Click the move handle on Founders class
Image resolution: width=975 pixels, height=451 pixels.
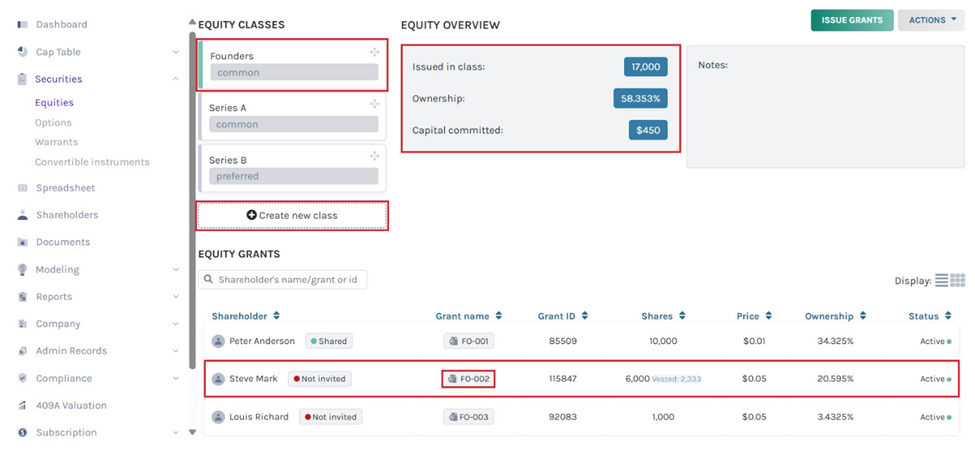coord(374,53)
